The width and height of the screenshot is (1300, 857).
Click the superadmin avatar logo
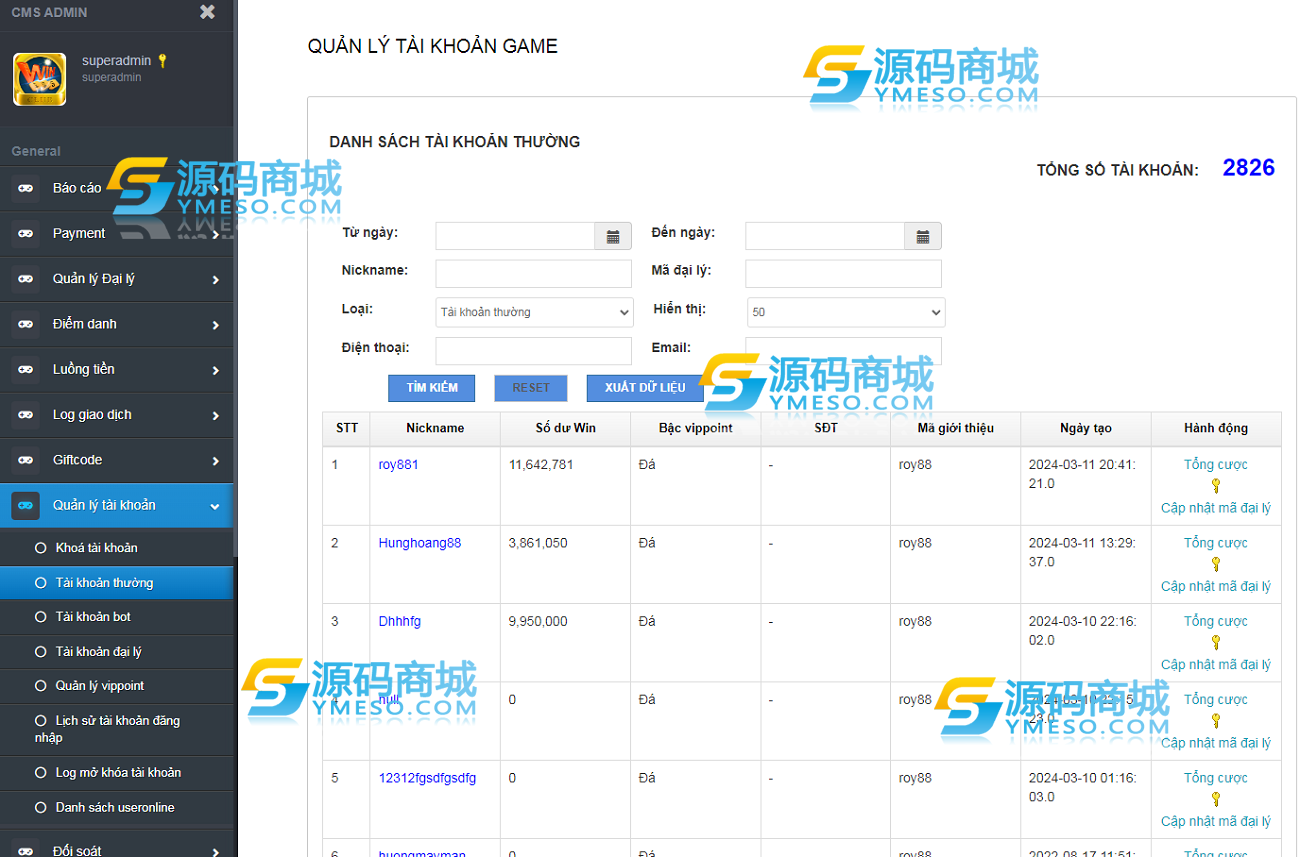point(39,79)
